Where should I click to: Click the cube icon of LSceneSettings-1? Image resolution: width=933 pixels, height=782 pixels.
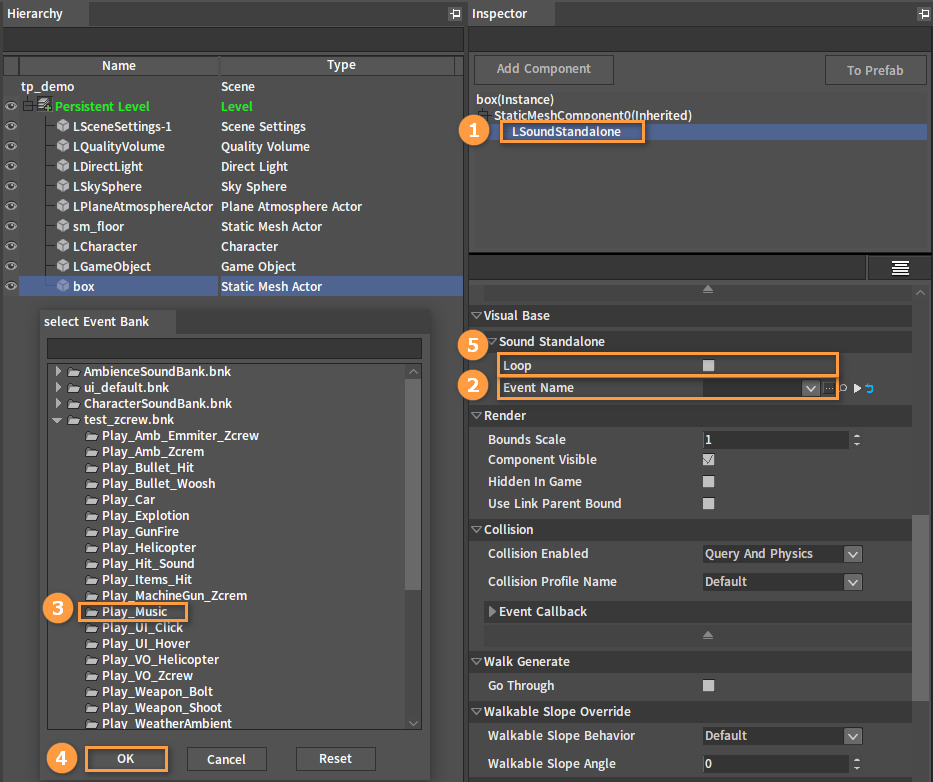62,126
